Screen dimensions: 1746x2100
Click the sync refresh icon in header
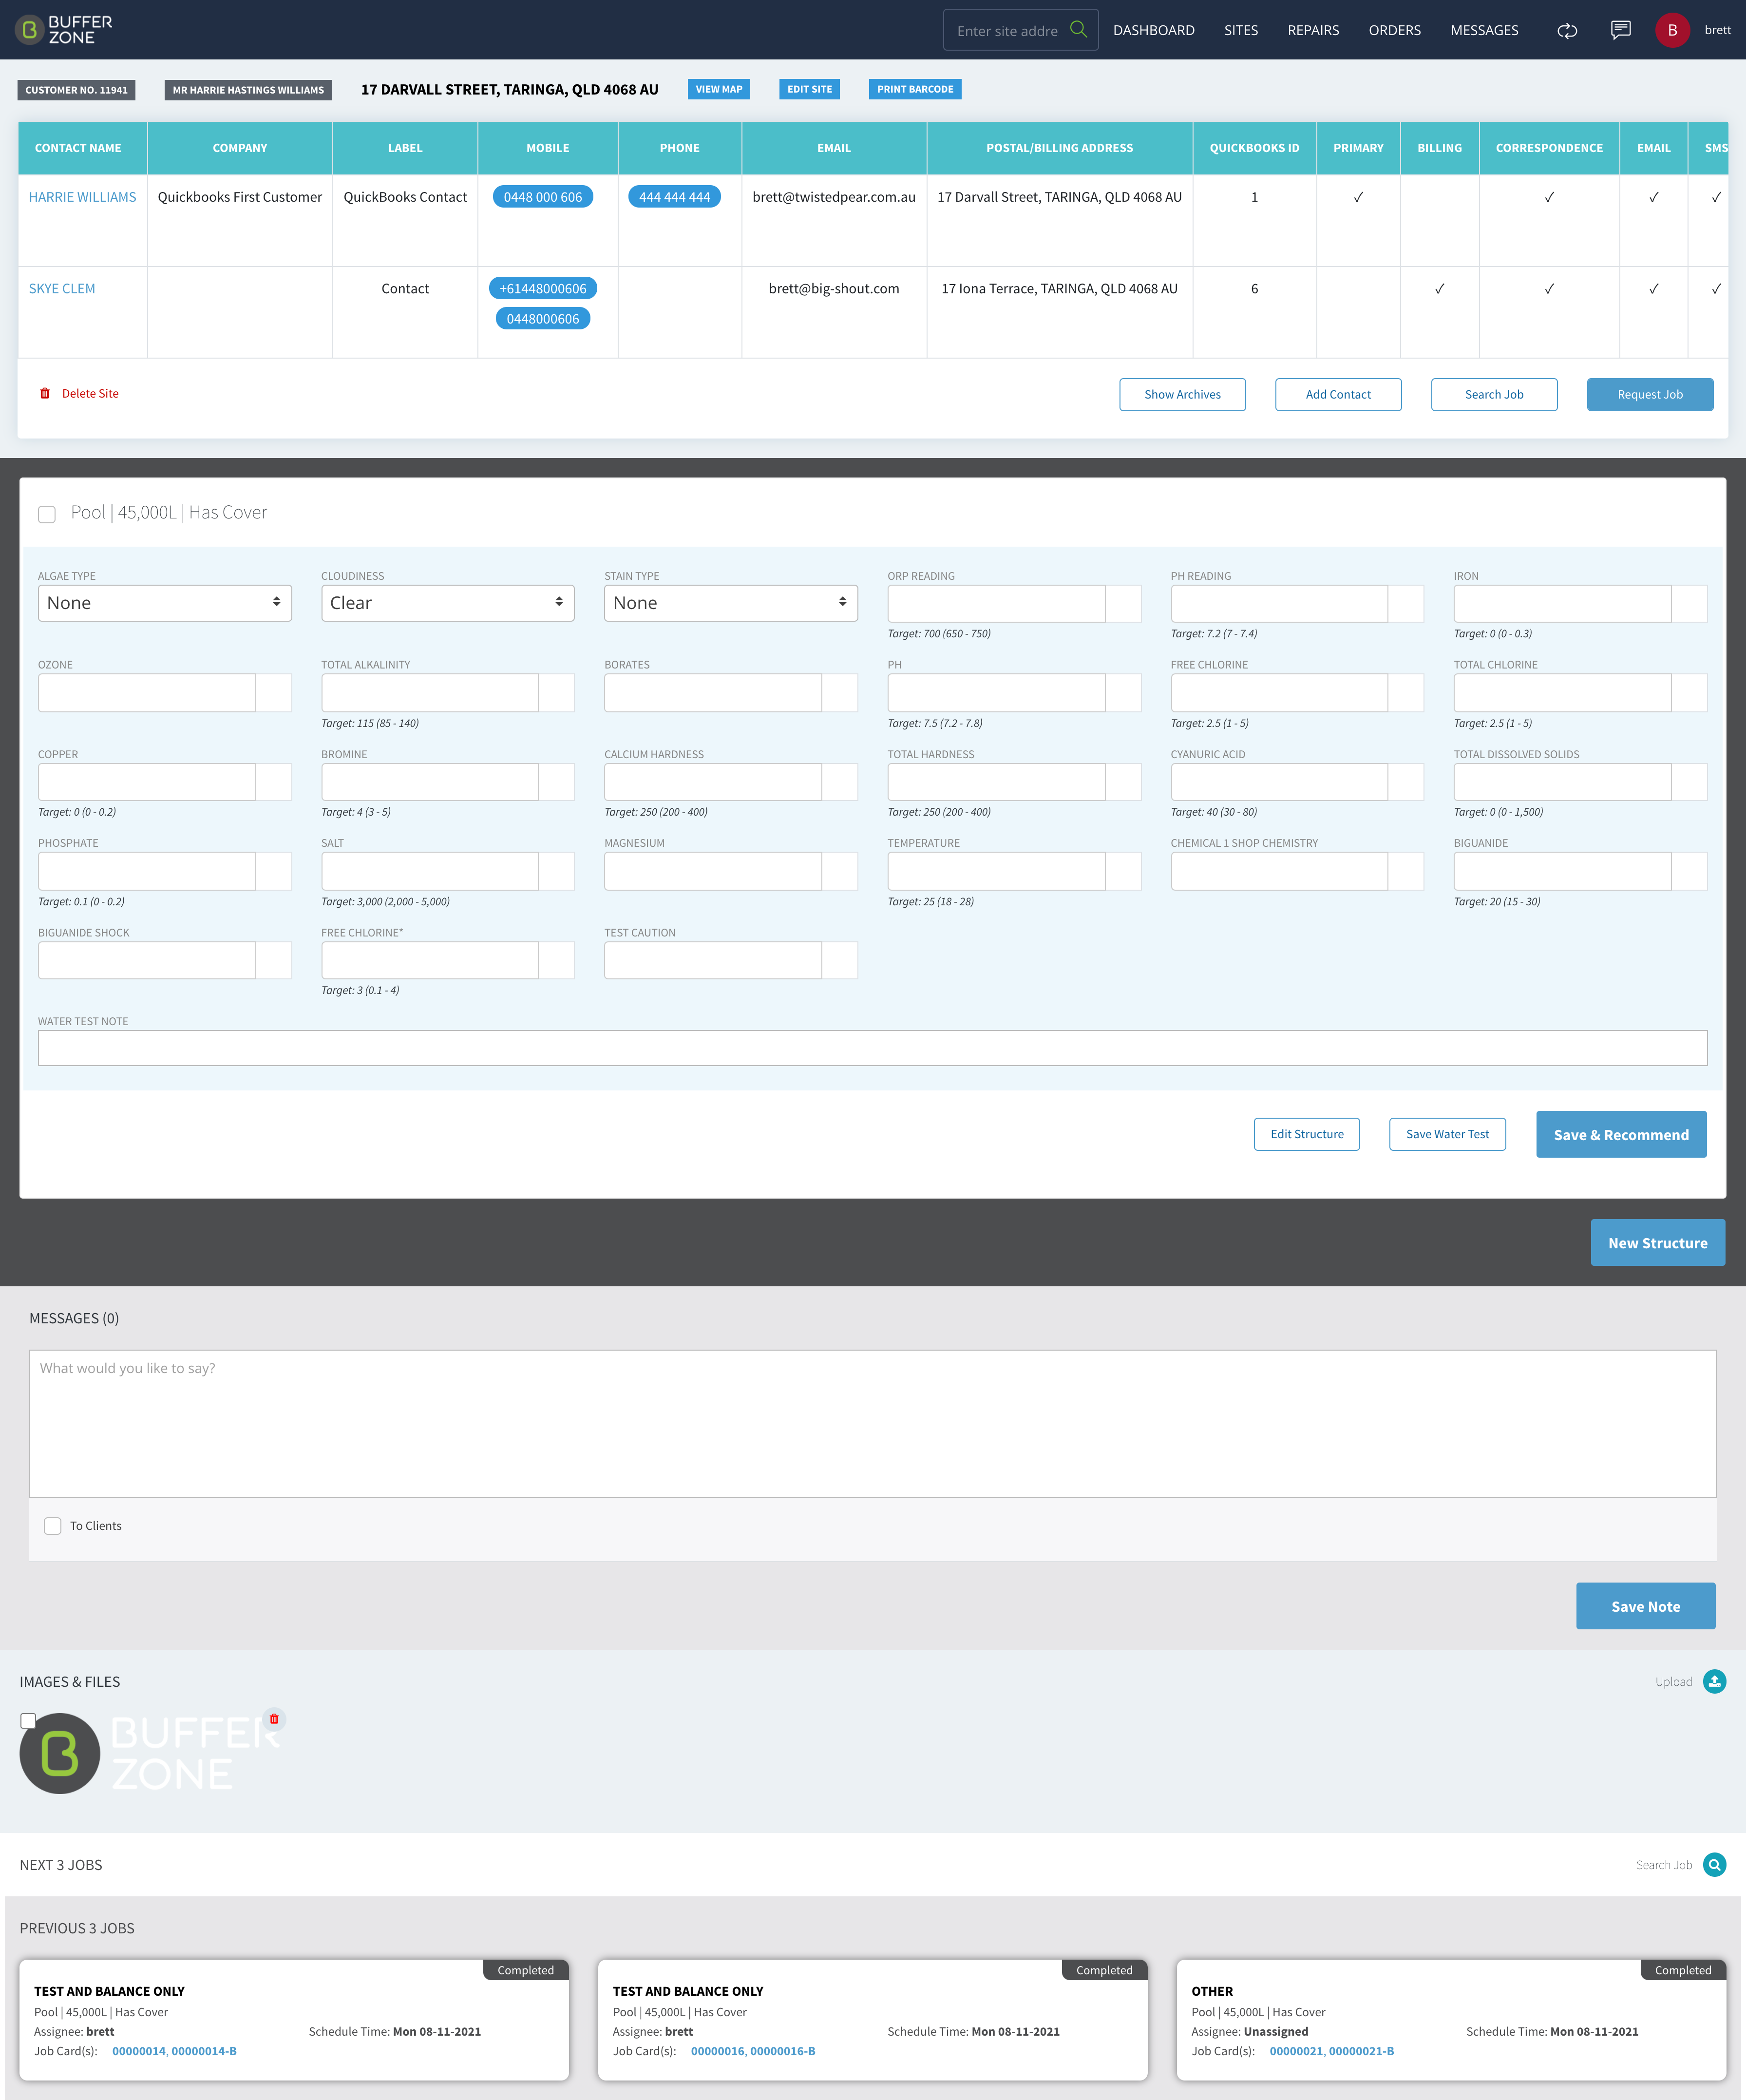click(1567, 30)
